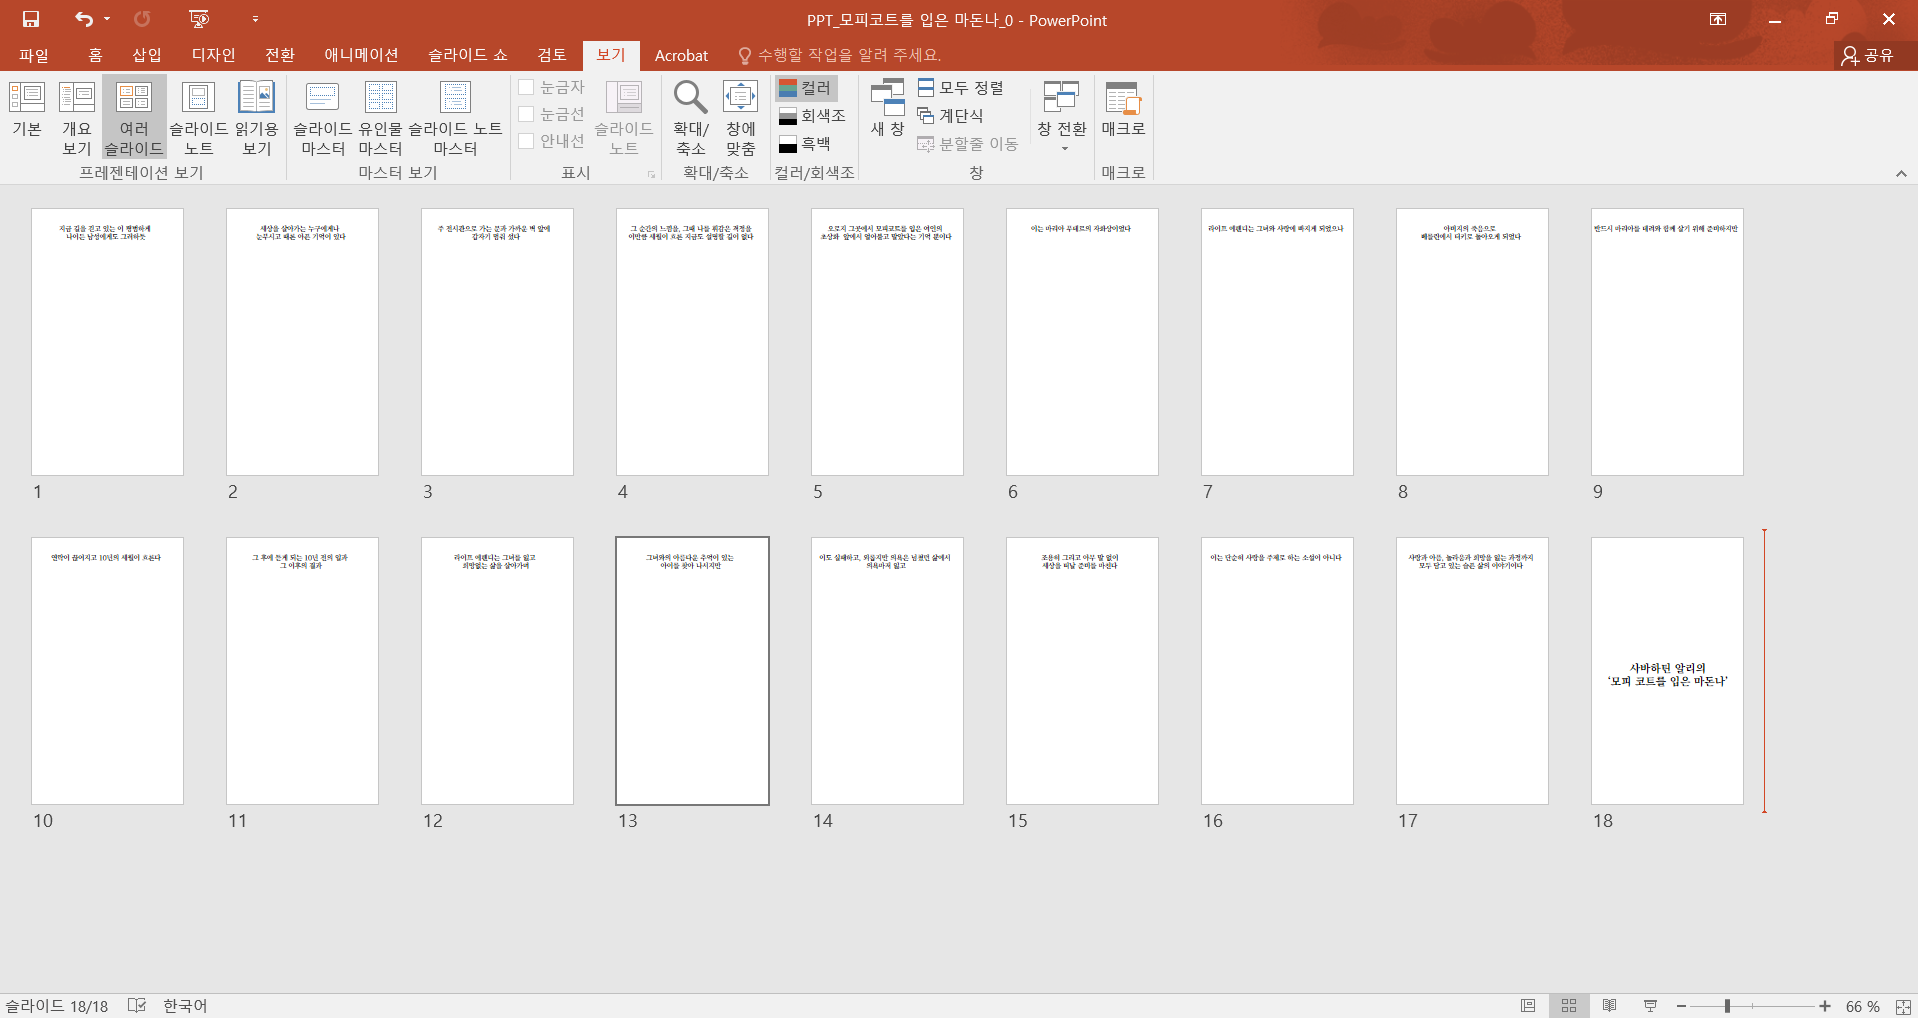The height and width of the screenshot is (1018, 1918).
Task: Click Normal view icon in status bar
Action: tap(1528, 1006)
